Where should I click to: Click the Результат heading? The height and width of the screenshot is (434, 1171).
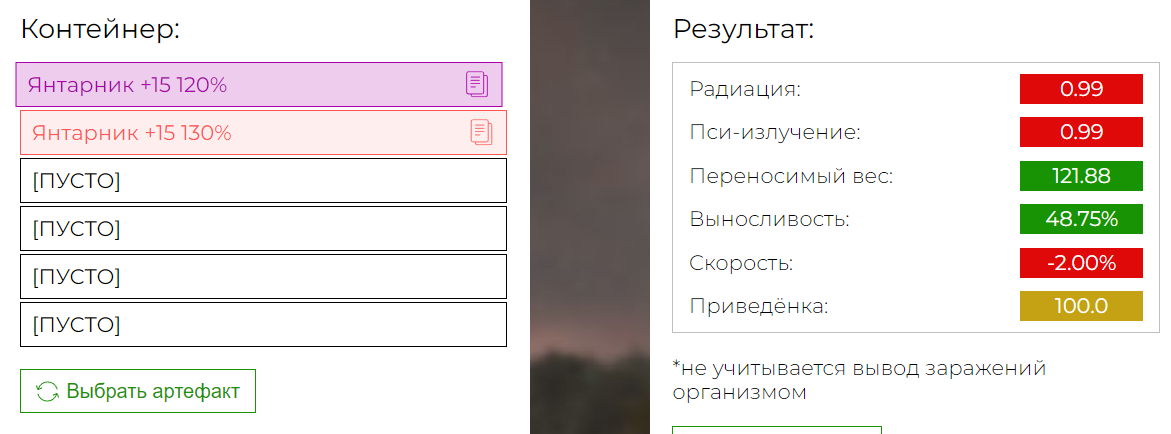coord(743,30)
